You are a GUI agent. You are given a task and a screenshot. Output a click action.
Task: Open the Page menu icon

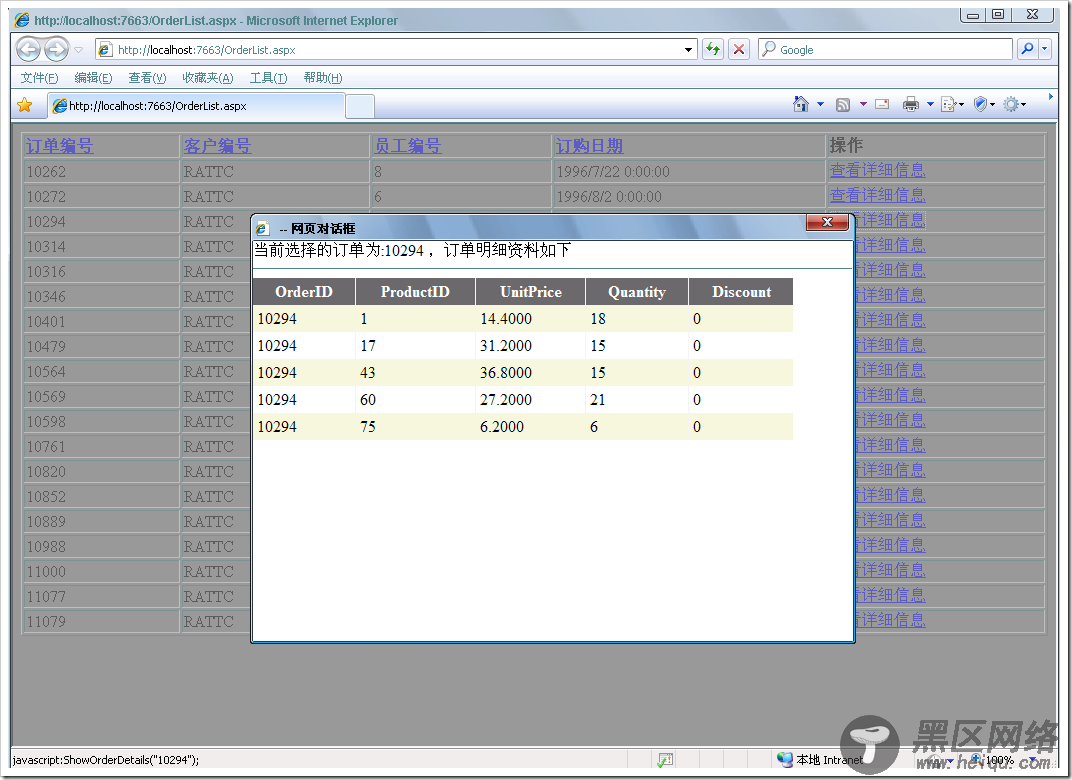[x=949, y=105]
